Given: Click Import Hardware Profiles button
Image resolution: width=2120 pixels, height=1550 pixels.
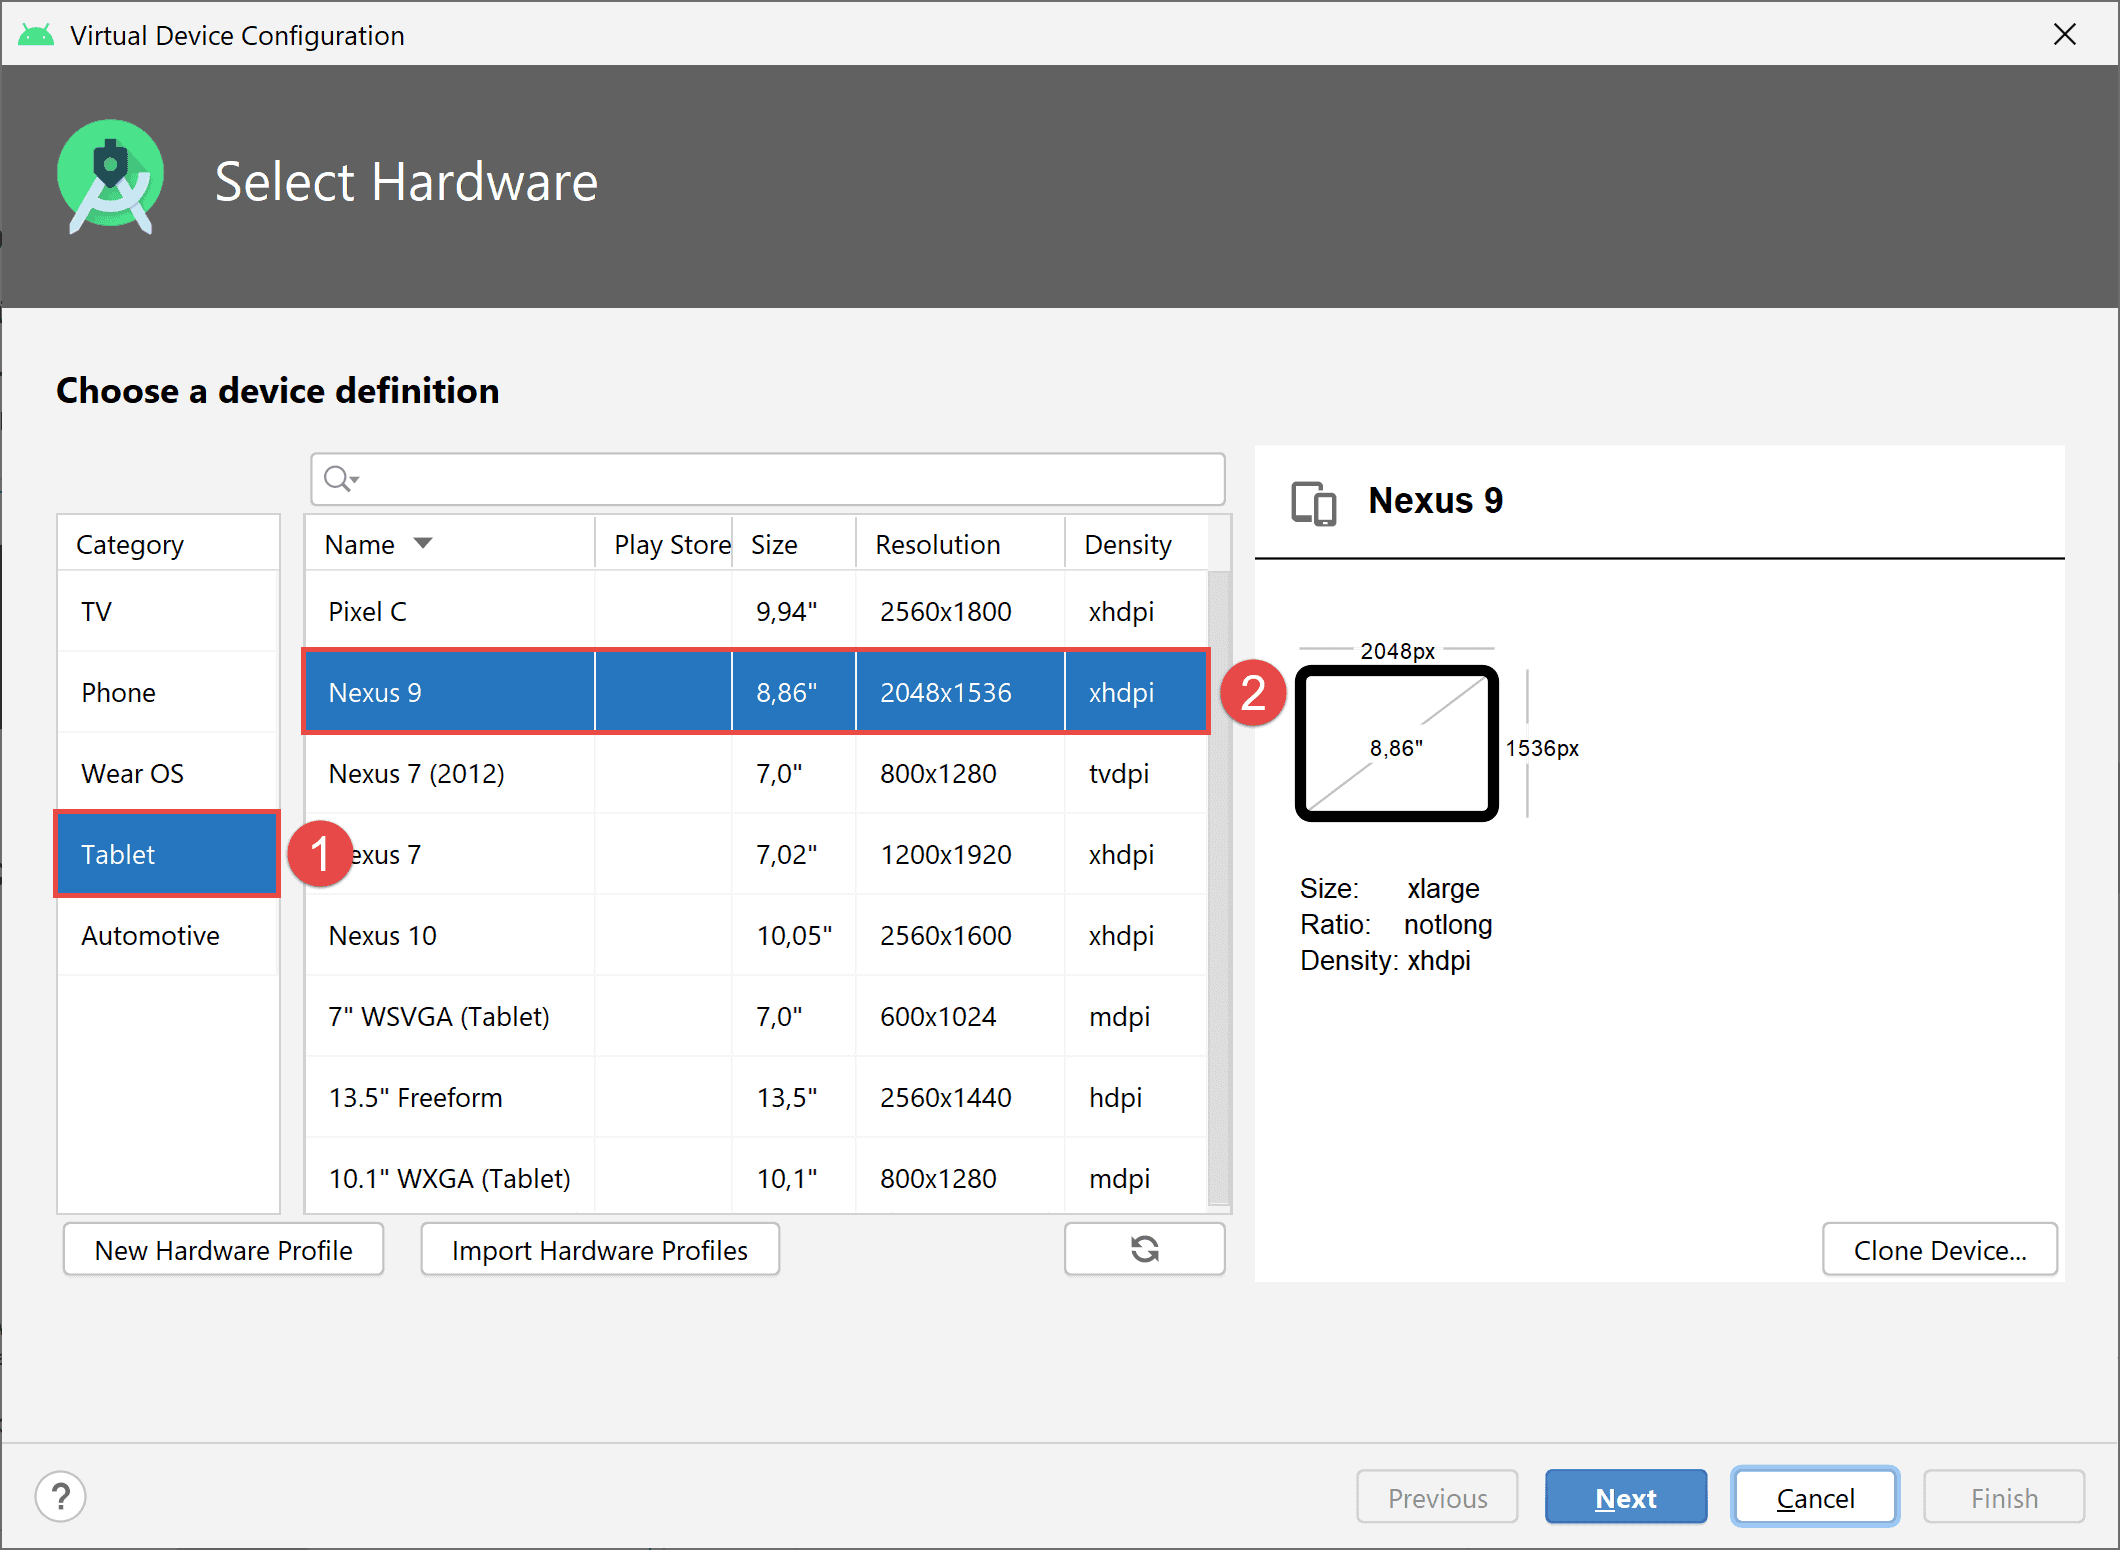Looking at the screenshot, I should [x=600, y=1249].
